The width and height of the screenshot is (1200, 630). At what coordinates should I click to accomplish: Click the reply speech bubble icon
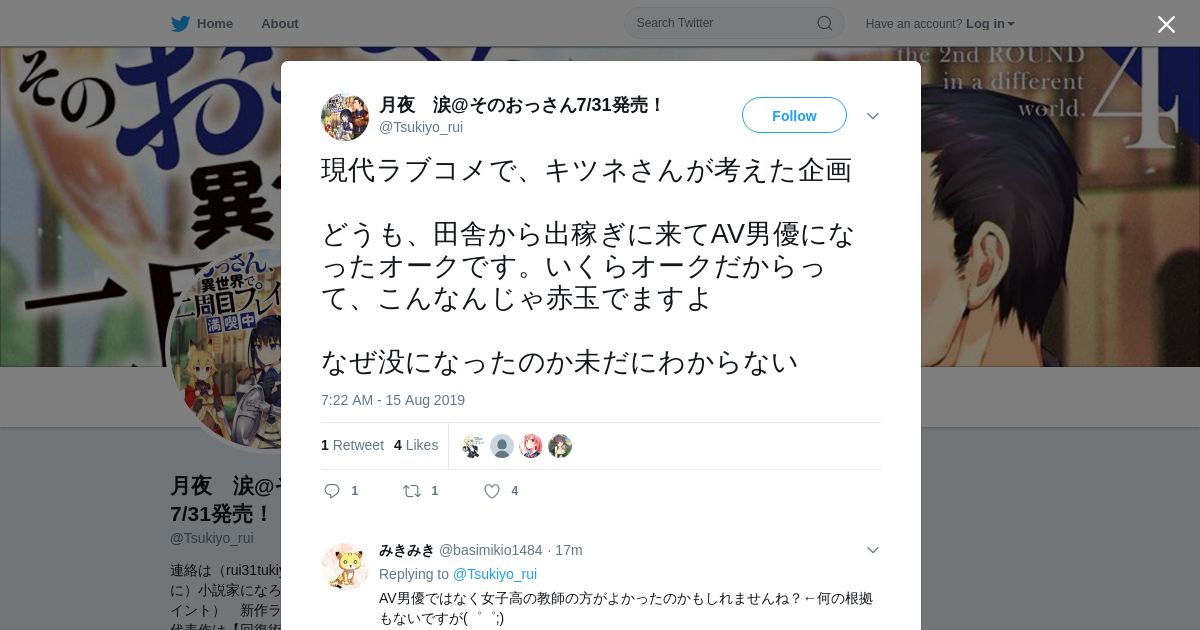coord(333,491)
